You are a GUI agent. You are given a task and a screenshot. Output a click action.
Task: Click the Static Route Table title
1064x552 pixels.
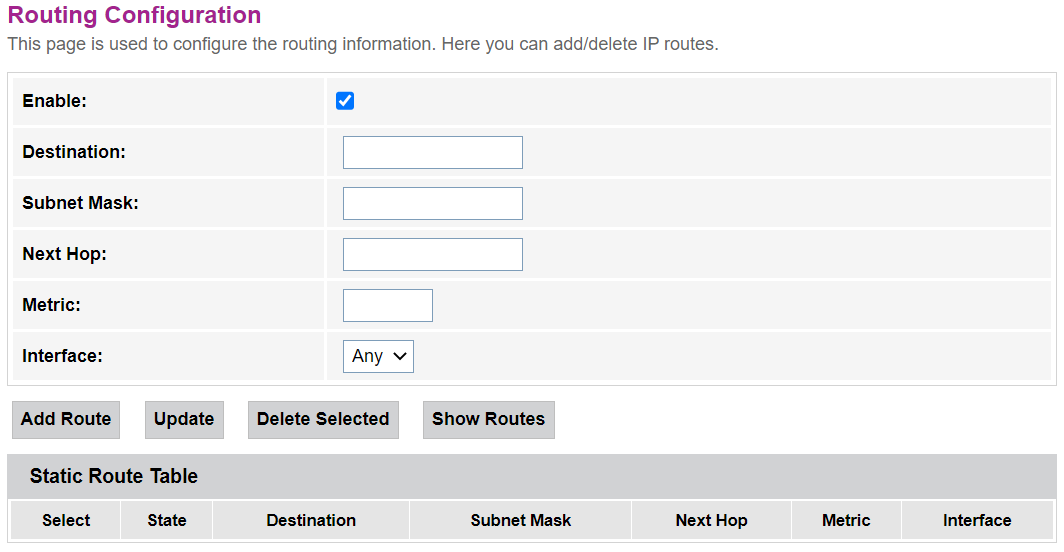[114, 476]
